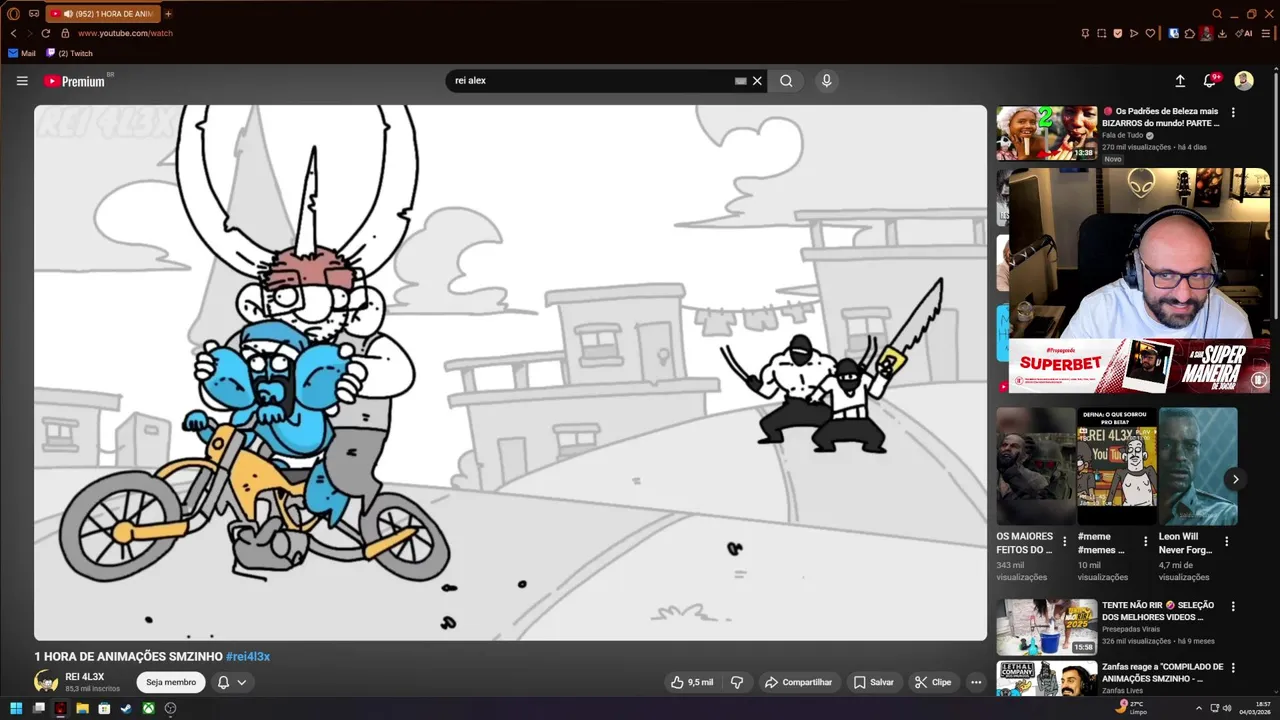Image resolution: width=1280 pixels, height=720 pixels.
Task: Open options for '#meme #memes' short
Action: 1145,541
